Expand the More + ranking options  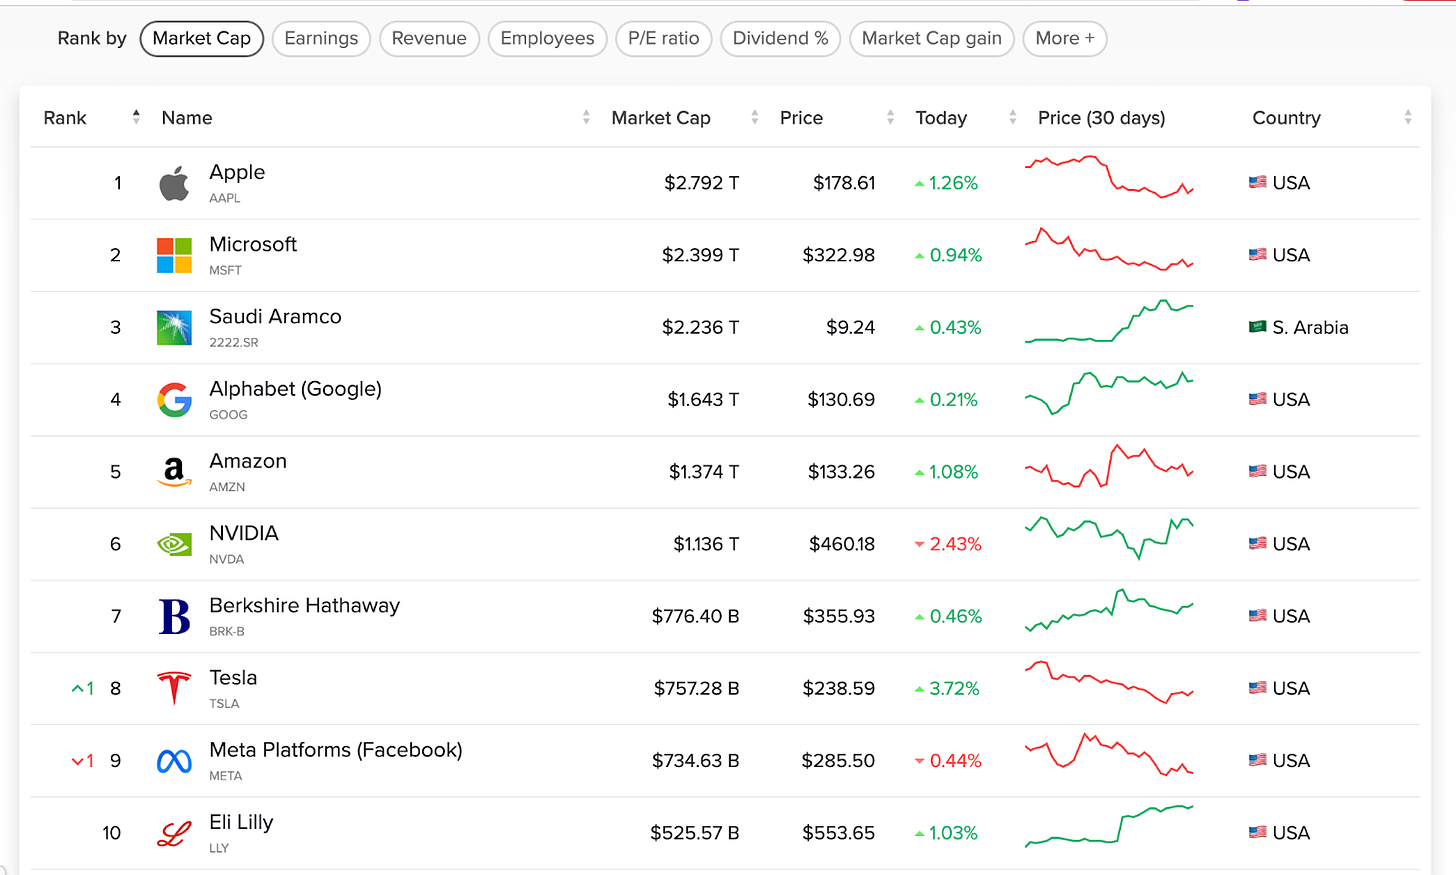[1065, 39]
